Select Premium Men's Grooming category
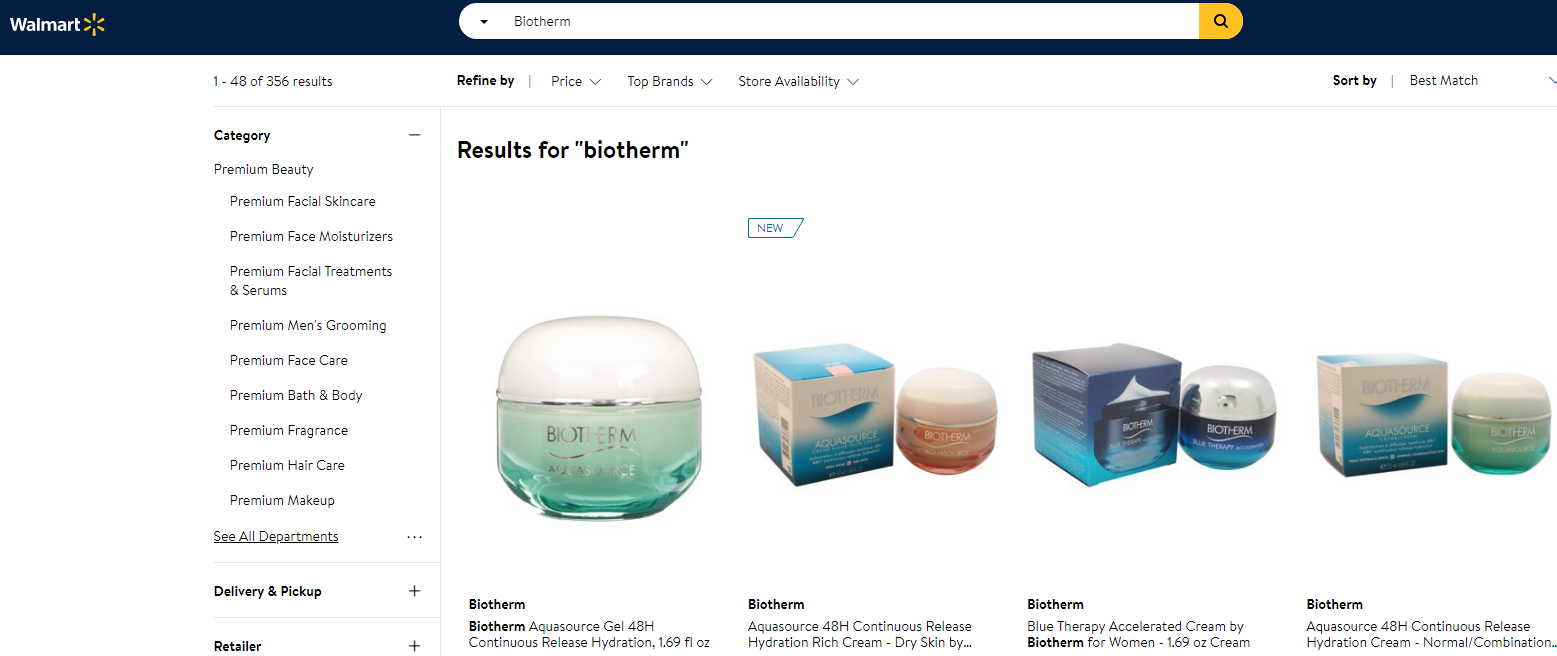This screenshot has height=656, width=1557. click(x=308, y=325)
